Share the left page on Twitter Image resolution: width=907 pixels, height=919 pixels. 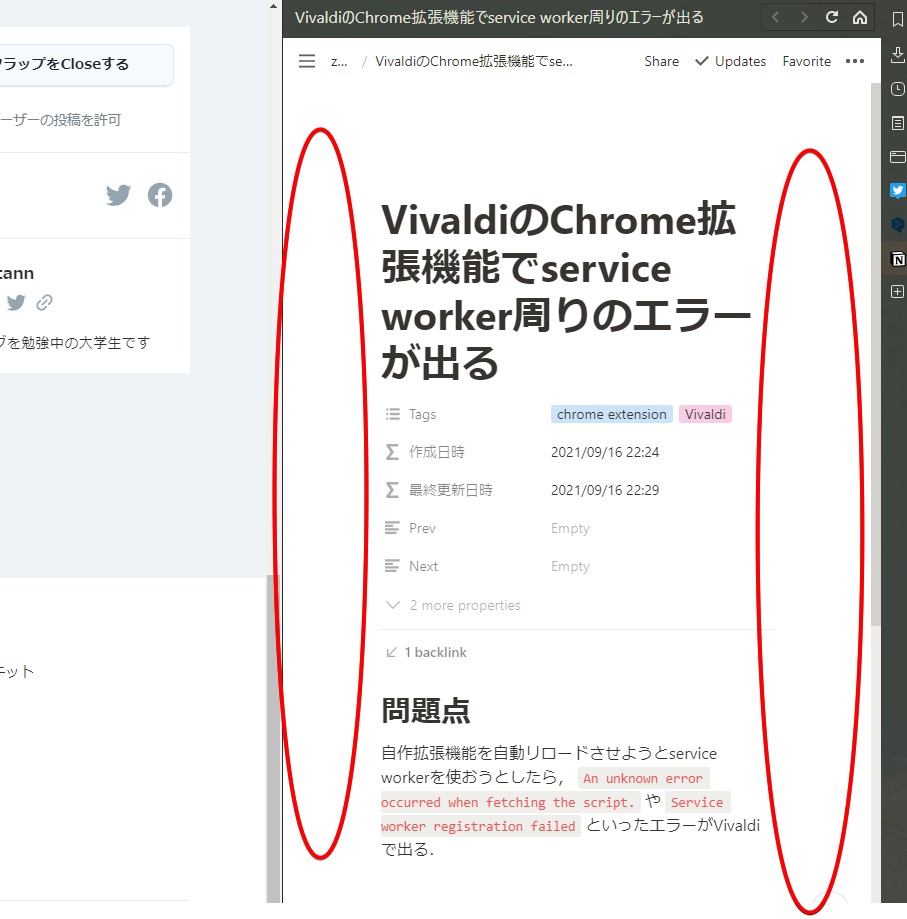pyautogui.click(x=118, y=195)
